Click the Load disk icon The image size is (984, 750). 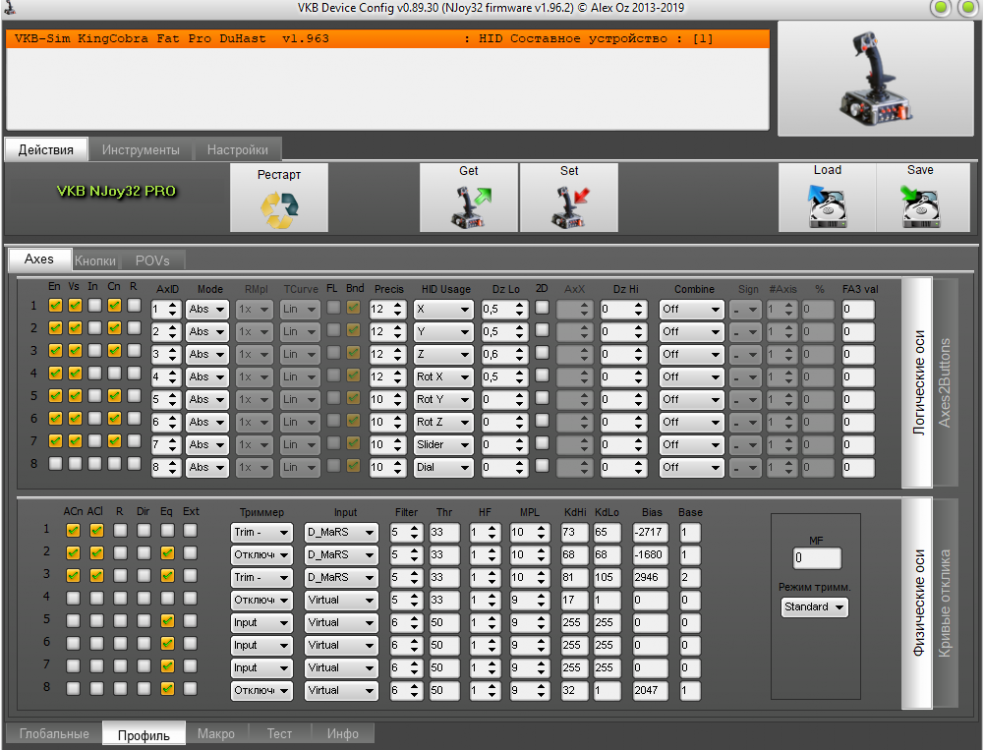point(827,207)
